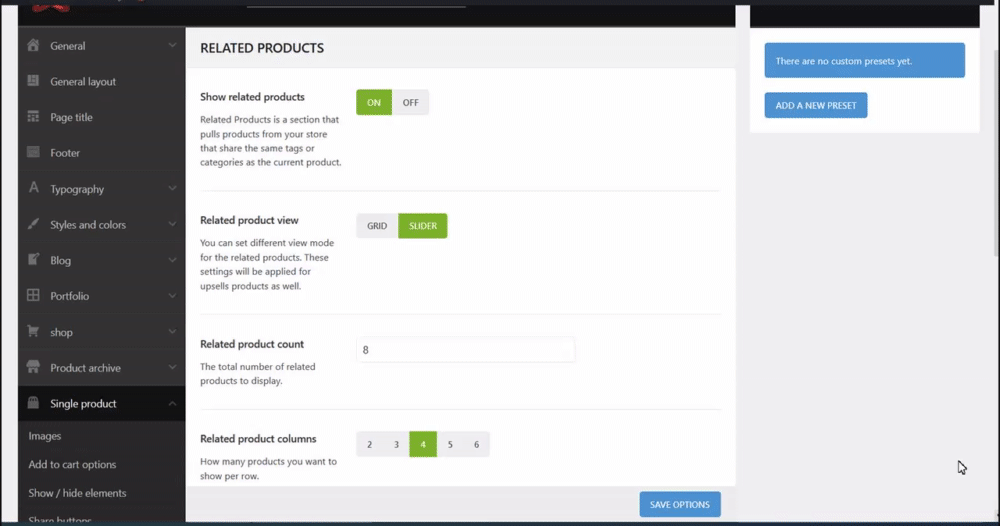Click 'How many products you want' description
This screenshot has height=526, width=1000.
click(268, 469)
